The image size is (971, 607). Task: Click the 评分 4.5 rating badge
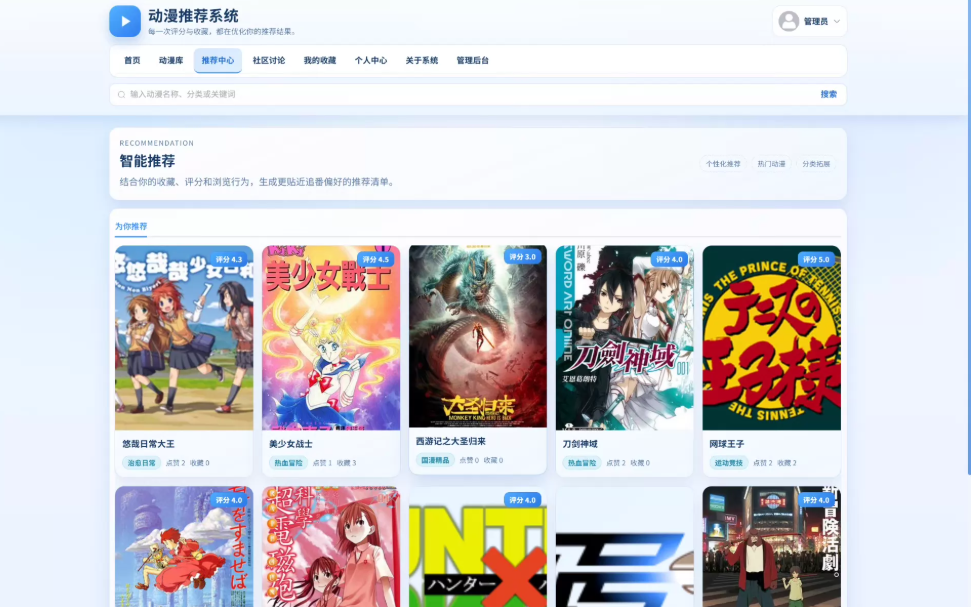click(376, 260)
